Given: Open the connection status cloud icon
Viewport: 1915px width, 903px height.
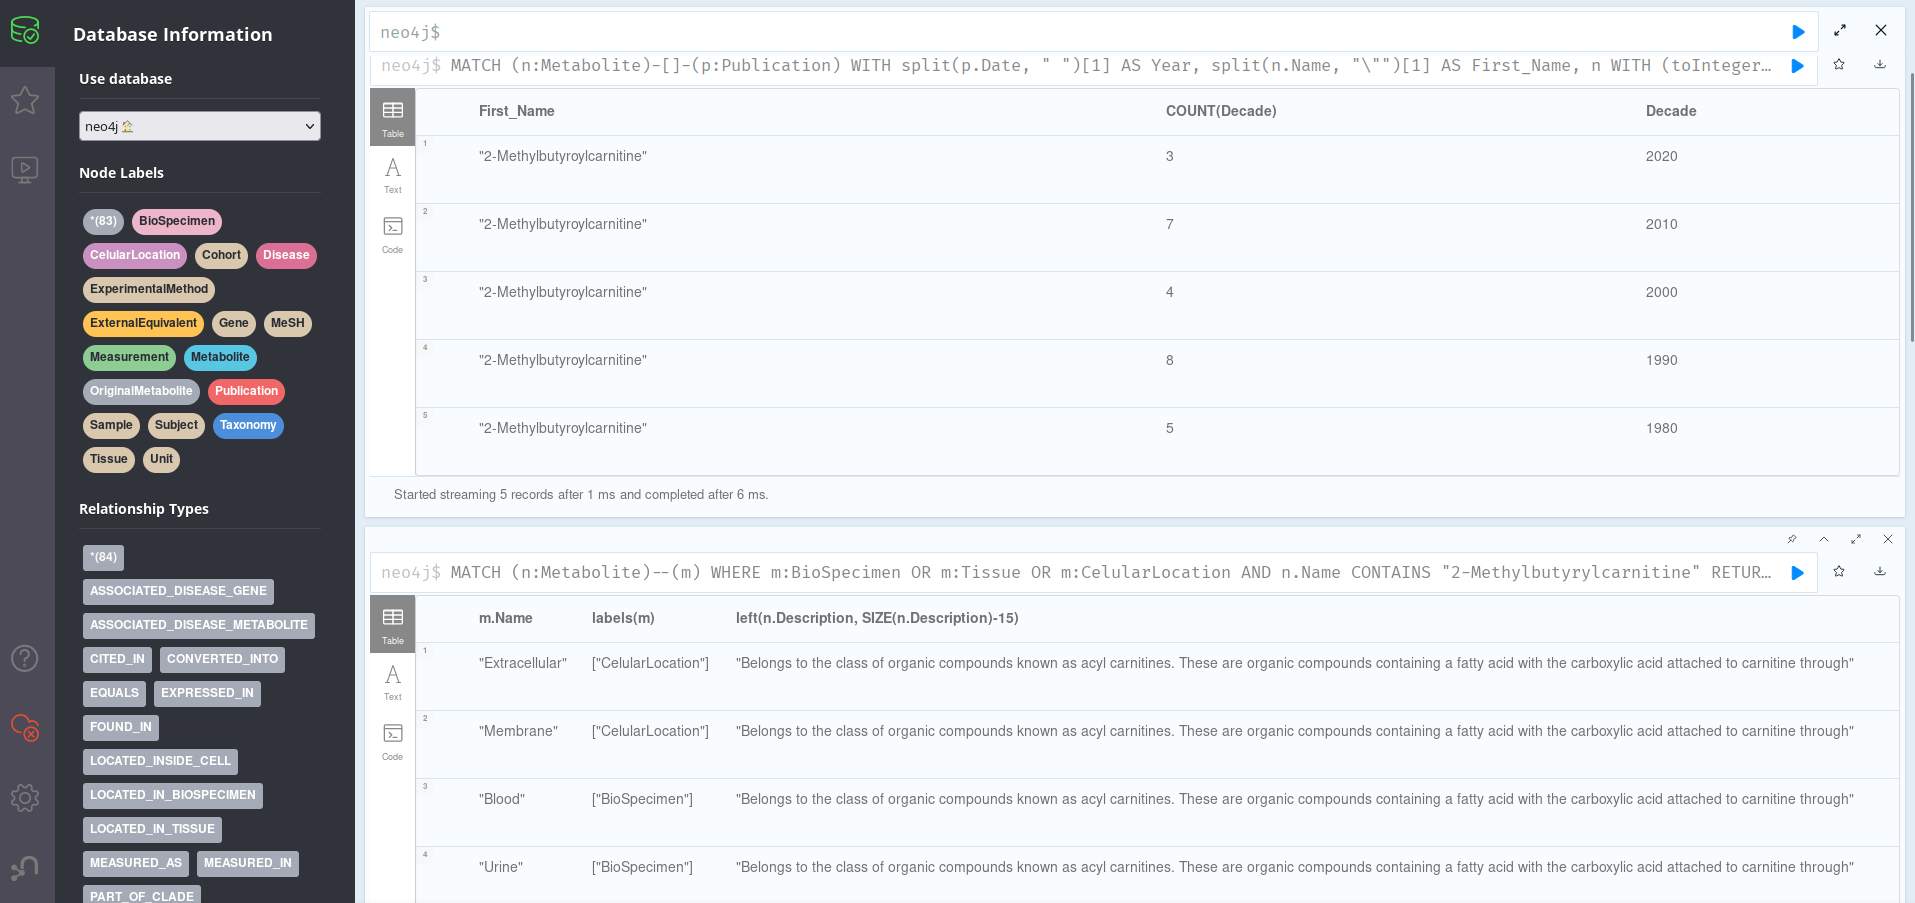Looking at the screenshot, I should tap(25, 727).
